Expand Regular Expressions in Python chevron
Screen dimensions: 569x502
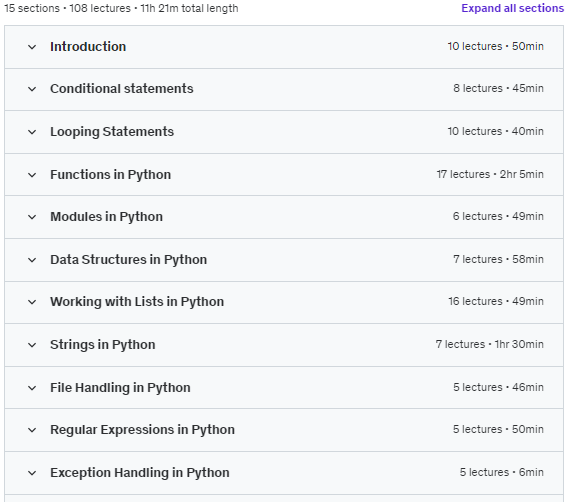(32, 430)
